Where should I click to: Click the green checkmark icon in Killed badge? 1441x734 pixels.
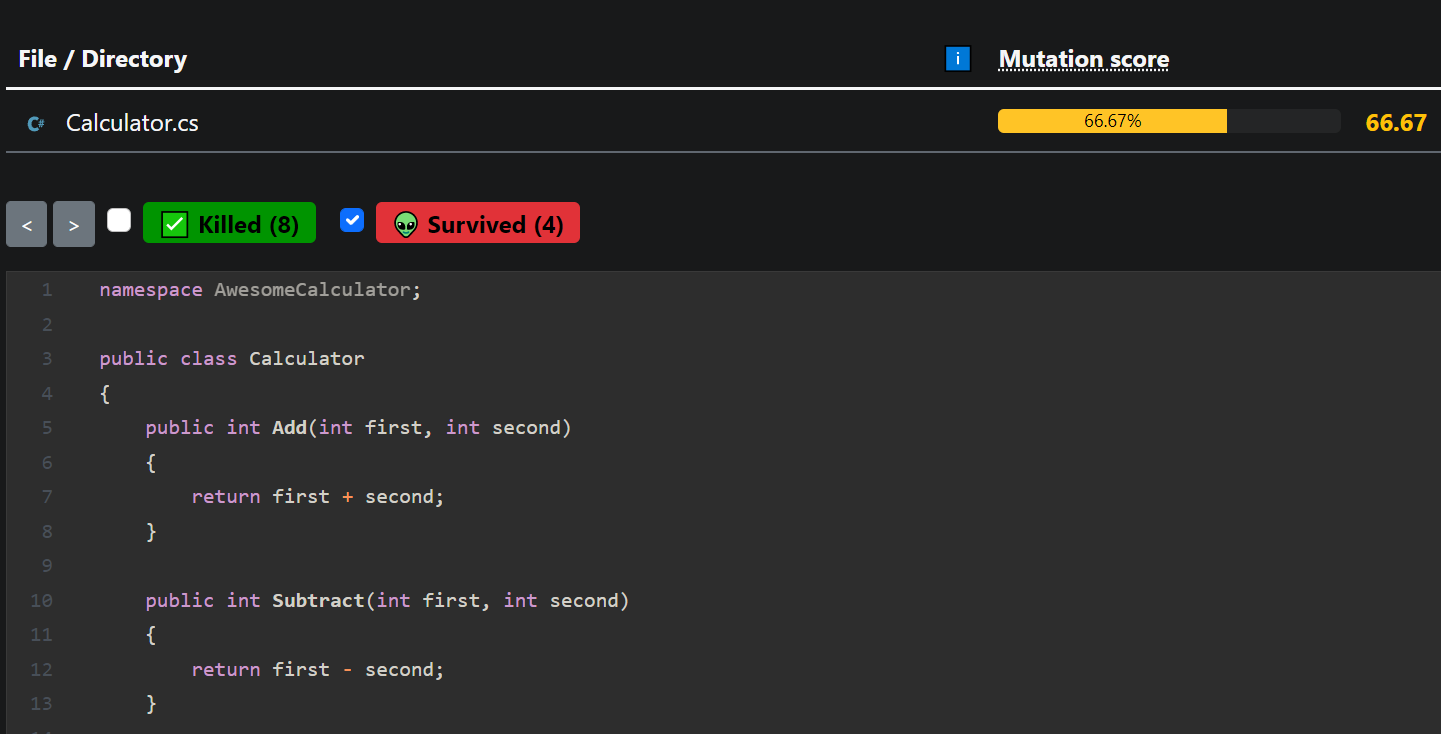[x=175, y=225]
